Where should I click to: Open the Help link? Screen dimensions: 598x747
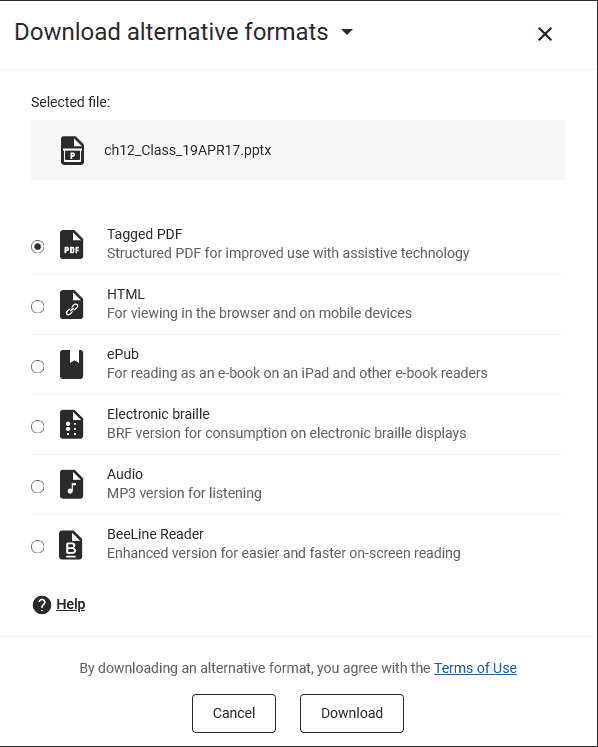(x=71, y=604)
